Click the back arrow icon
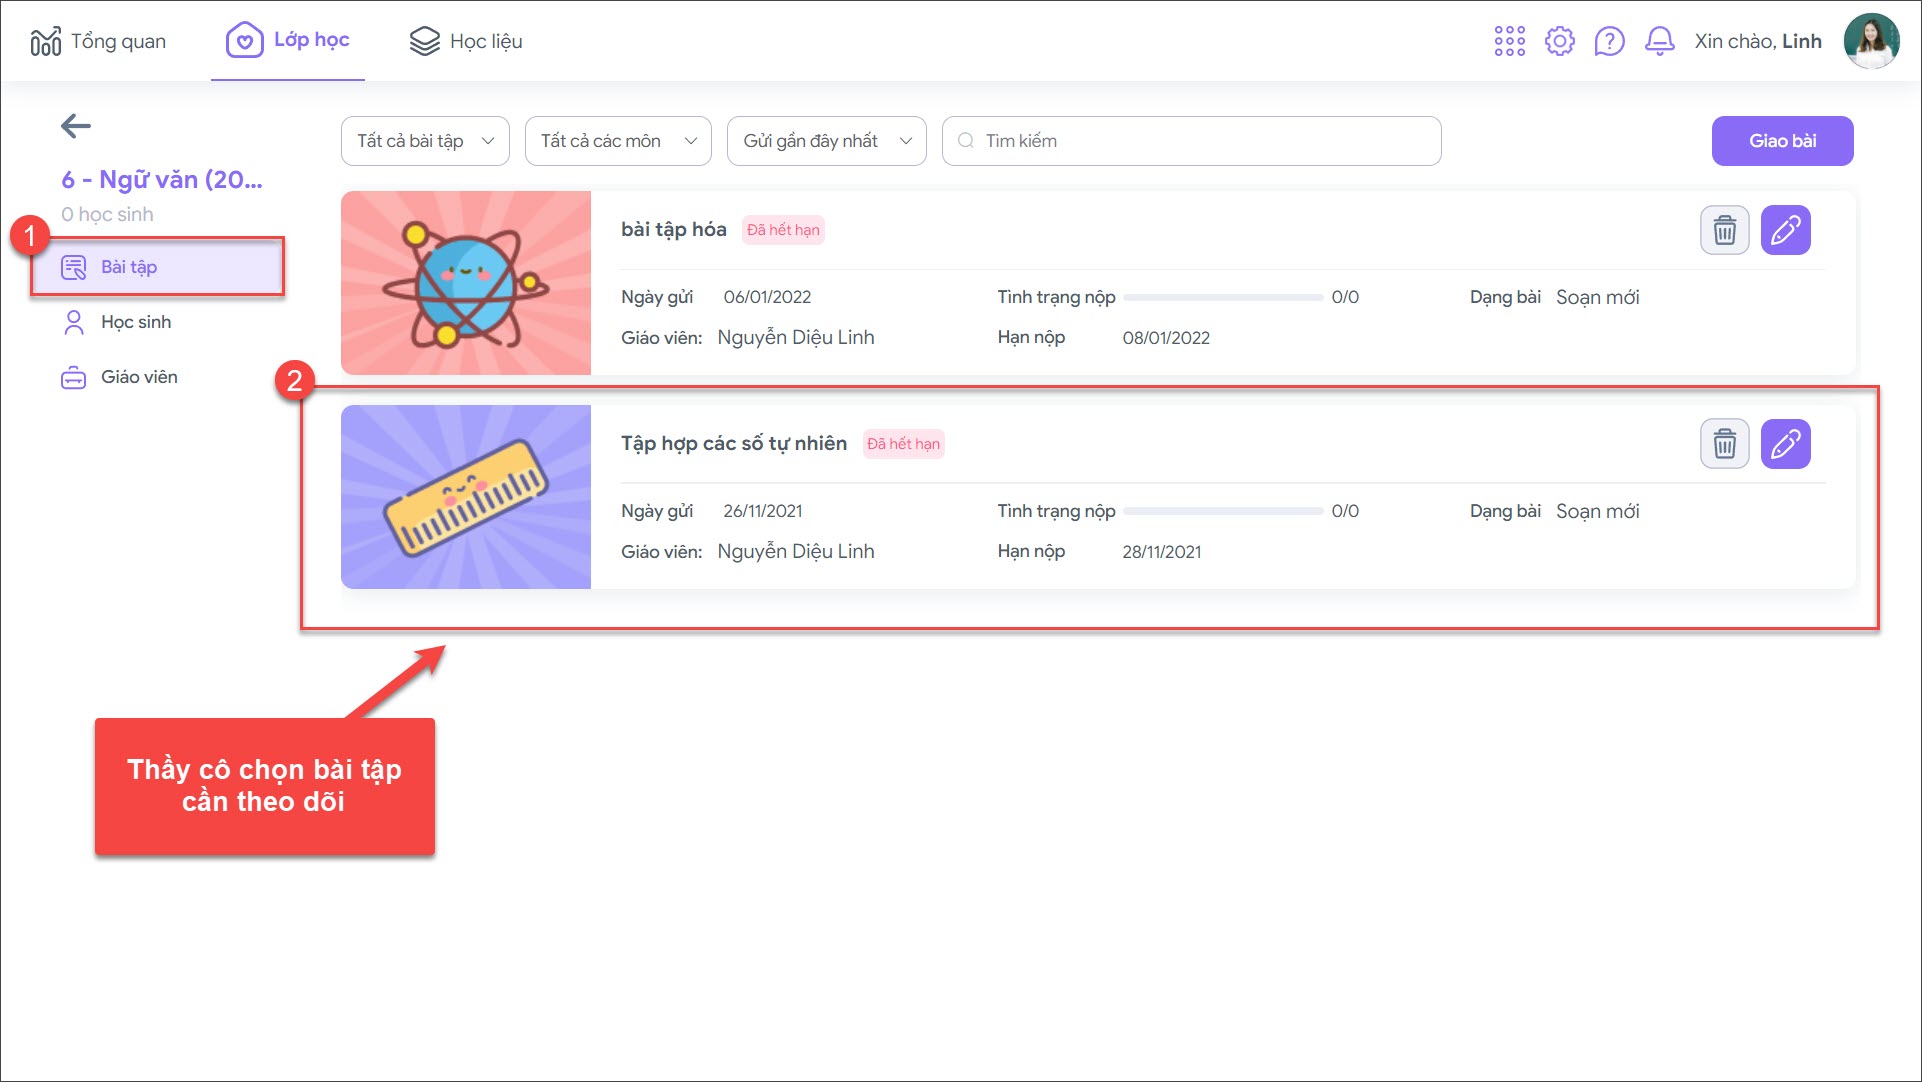This screenshot has height=1082, width=1922. 76,126
